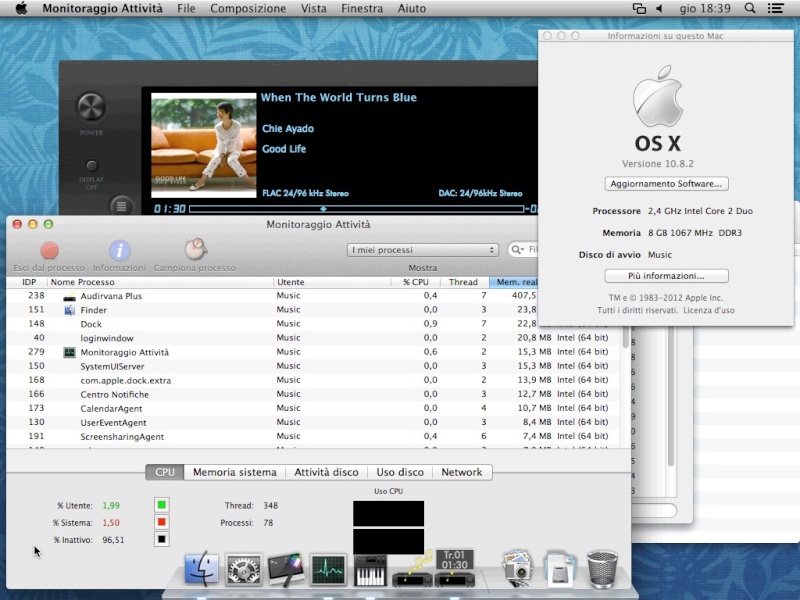Viewport: 800px width, 600px height.
Task: Open the piano keyboard MIDI Dock icon
Action: tap(370, 570)
